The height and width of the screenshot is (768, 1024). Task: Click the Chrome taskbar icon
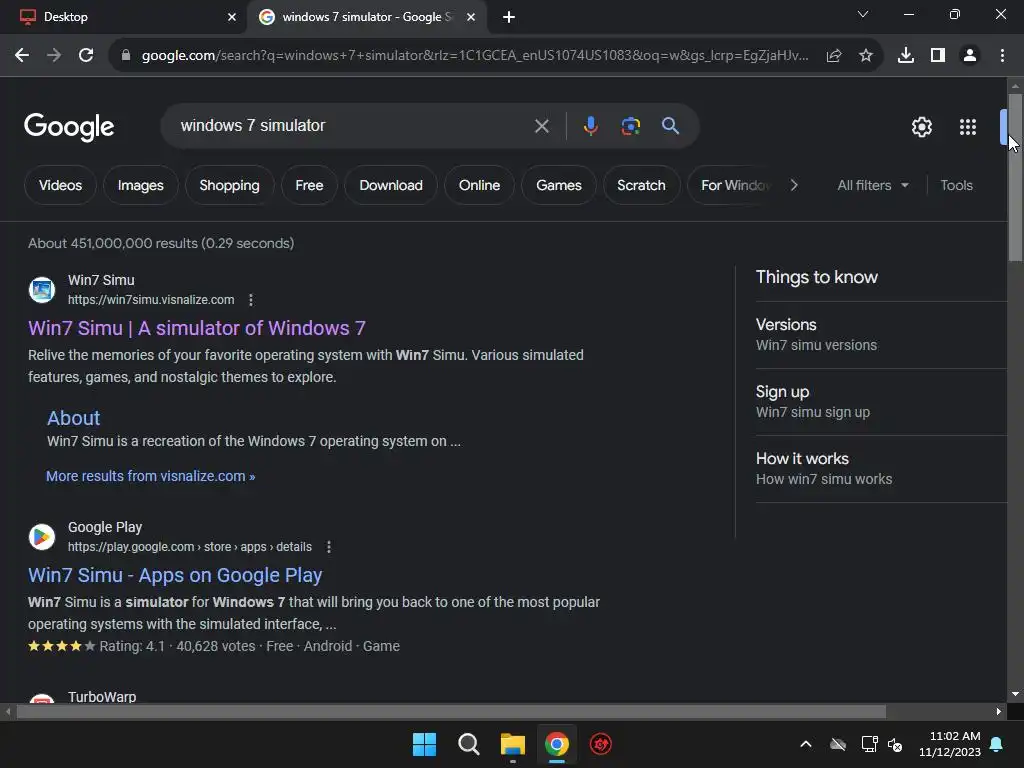pyautogui.click(x=556, y=744)
